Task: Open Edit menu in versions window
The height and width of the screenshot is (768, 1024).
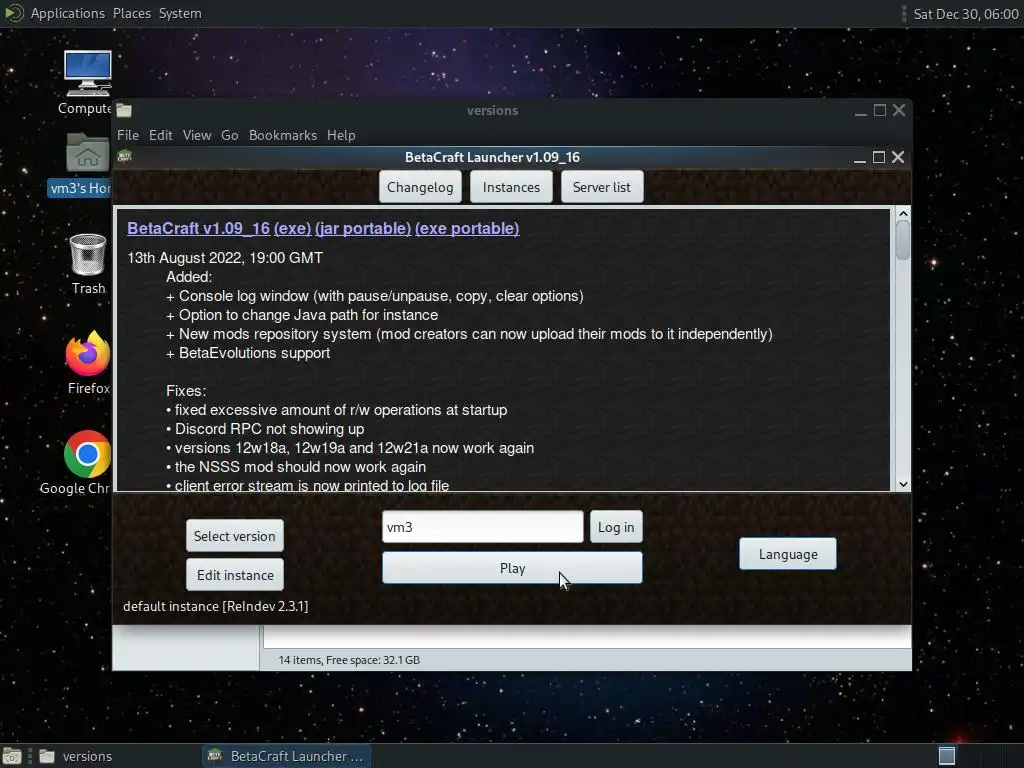Action: pyautogui.click(x=161, y=135)
